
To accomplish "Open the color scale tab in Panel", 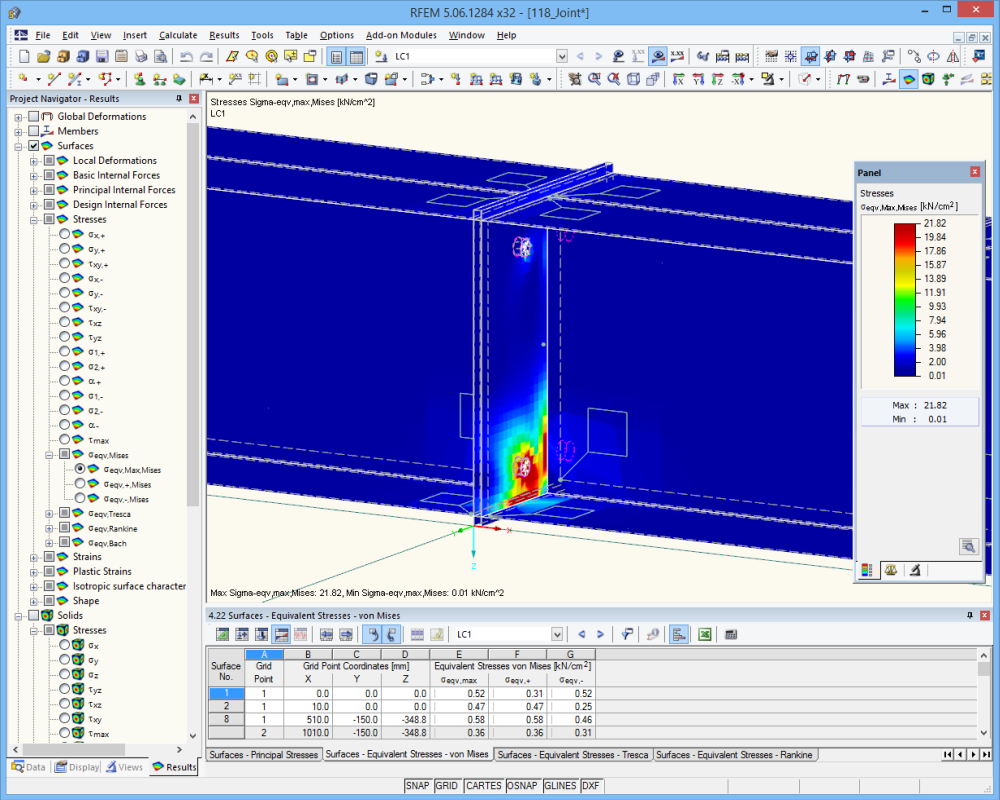I will tap(867, 570).
